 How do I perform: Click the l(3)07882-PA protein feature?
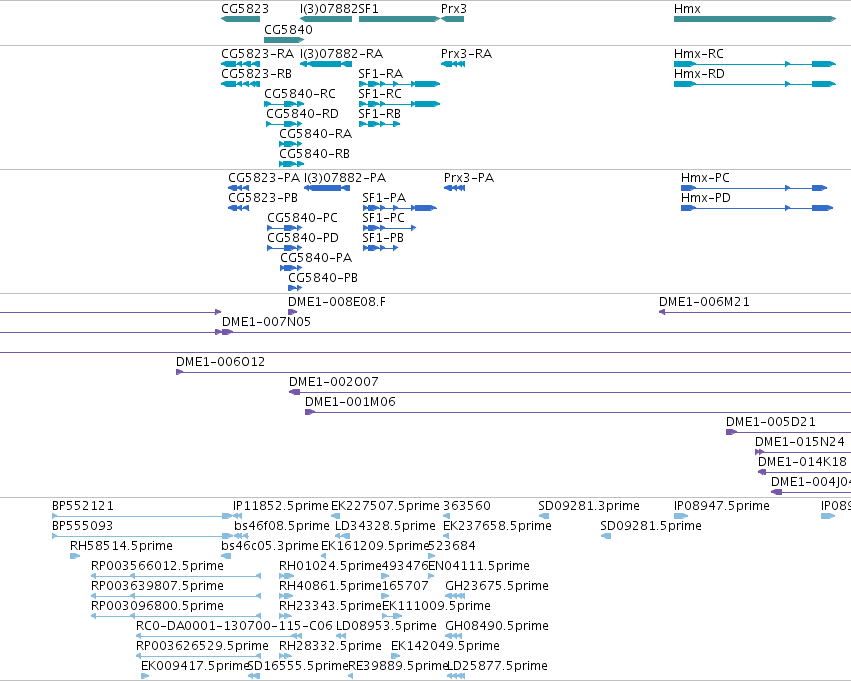pyautogui.click(x=327, y=188)
